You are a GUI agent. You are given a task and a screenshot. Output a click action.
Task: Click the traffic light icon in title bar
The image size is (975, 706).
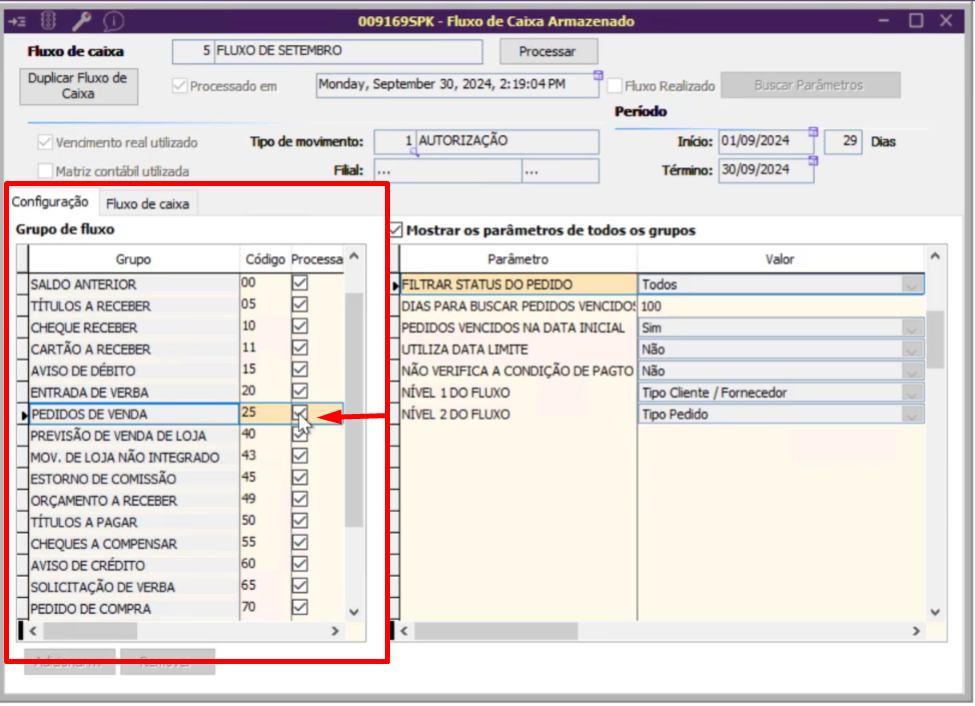(49, 20)
